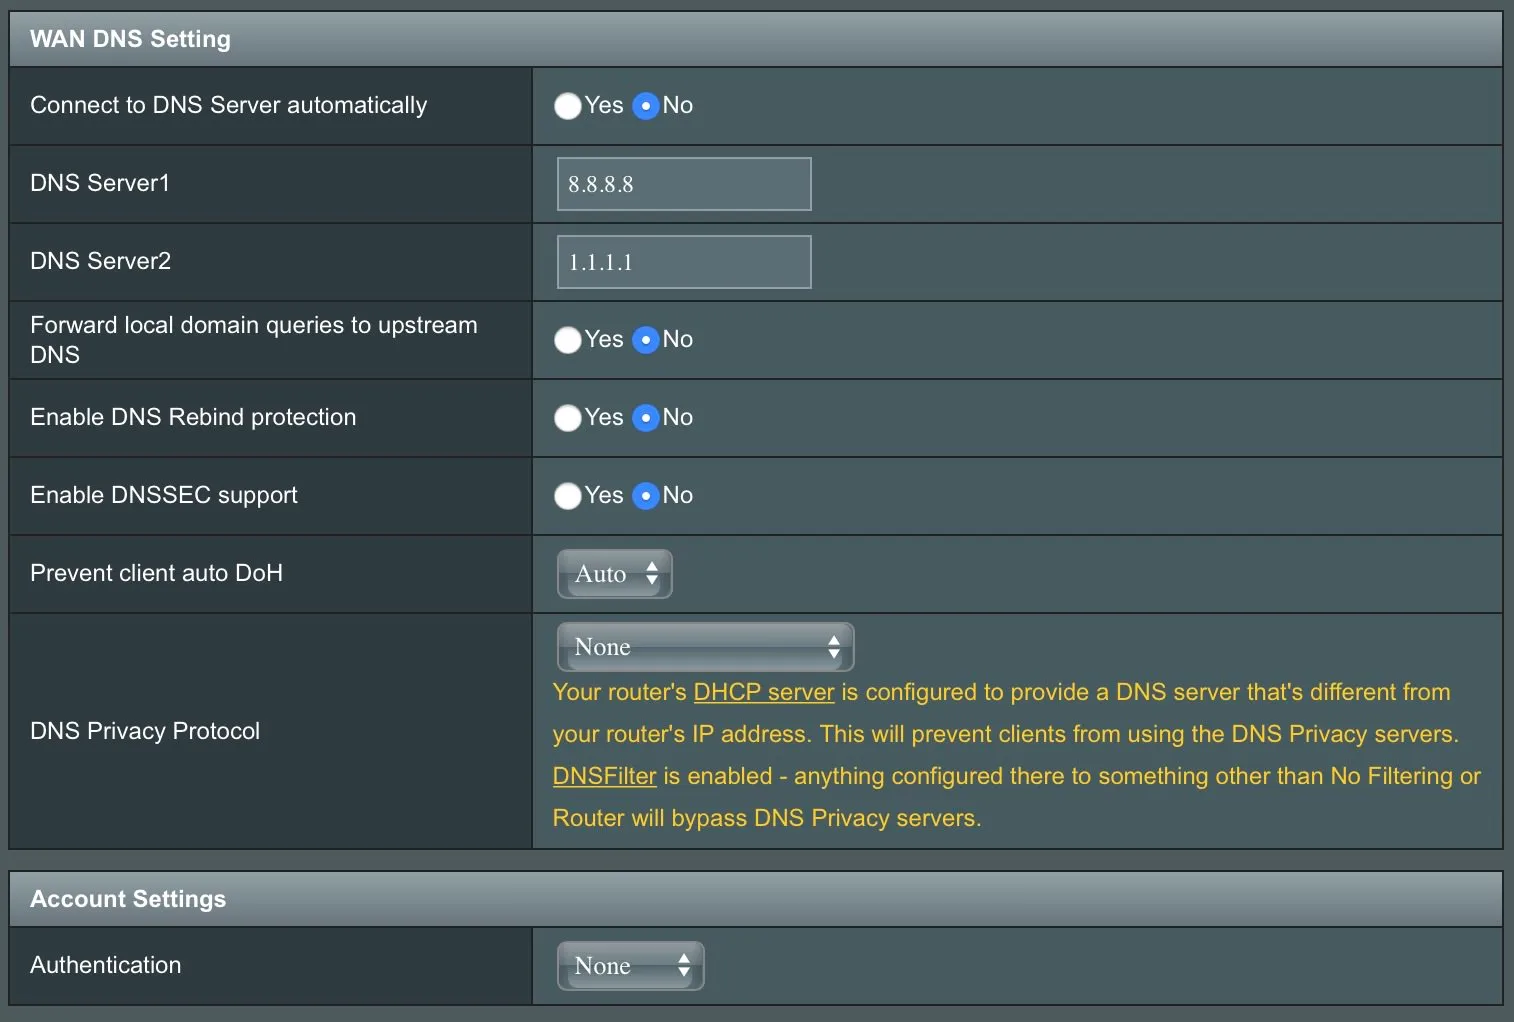This screenshot has height=1022, width=1514.
Task: Open the Prevent client auto DoH dropdown
Action: (x=614, y=574)
